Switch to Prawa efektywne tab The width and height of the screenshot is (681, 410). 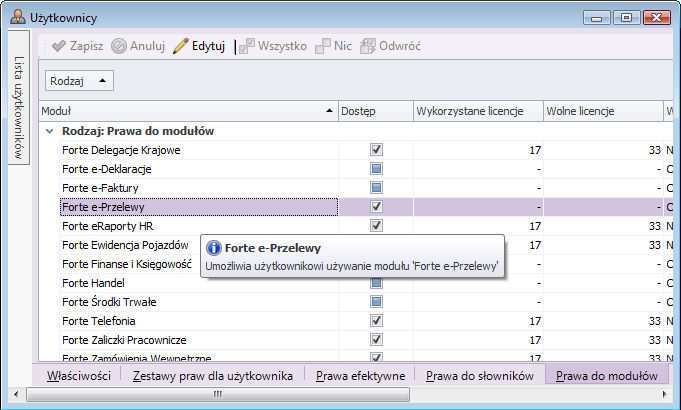tap(360, 376)
